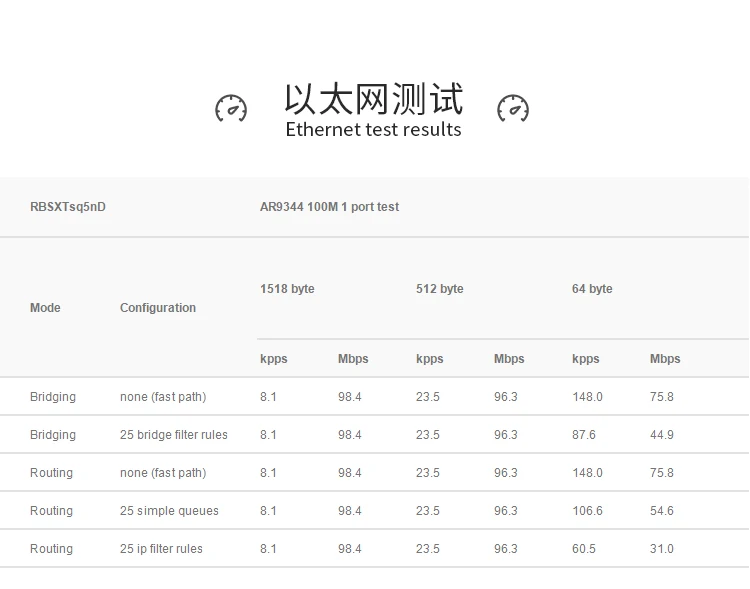Click '25 ip filter rules' configuration cell
Screen dimensions: 750x589
(x=161, y=549)
